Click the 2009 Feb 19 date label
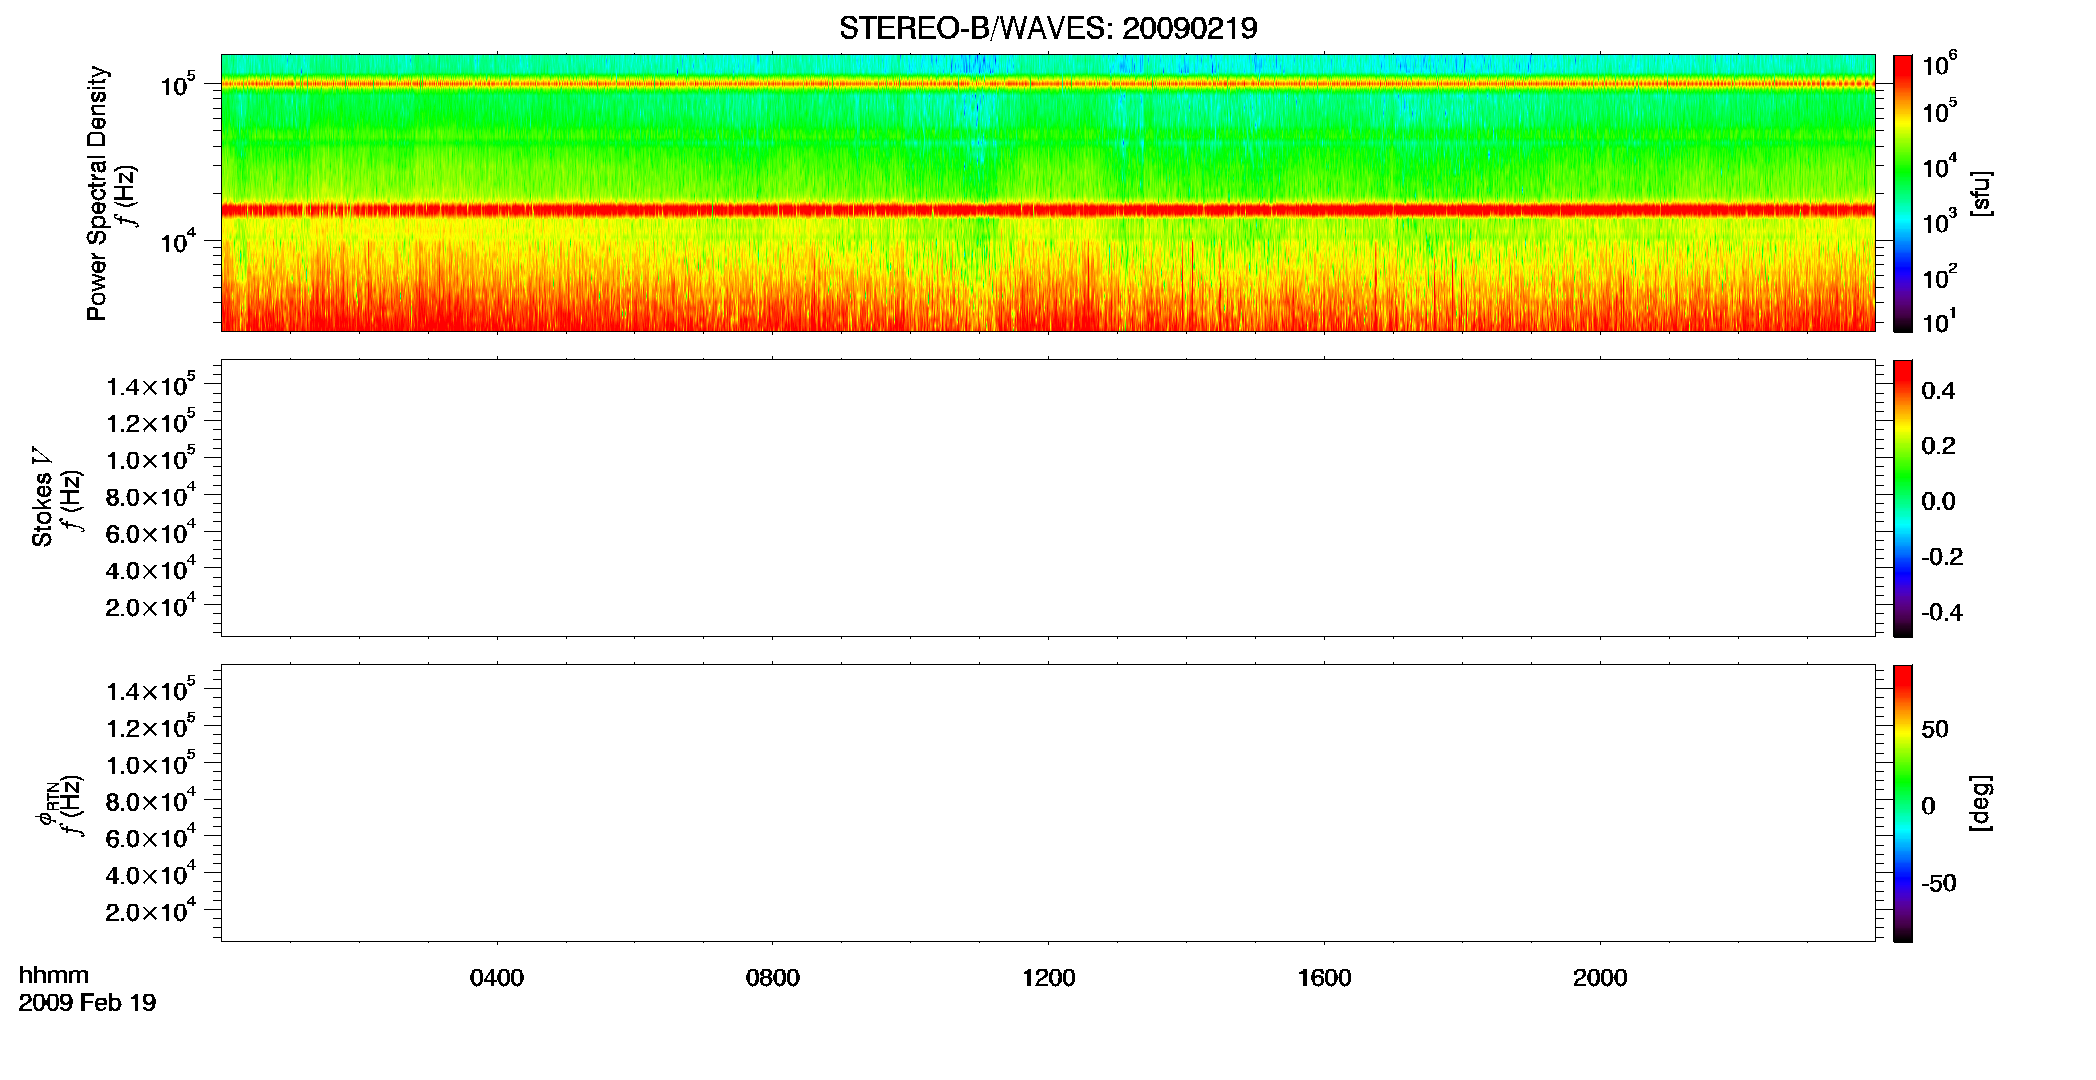 pyautogui.click(x=87, y=1003)
